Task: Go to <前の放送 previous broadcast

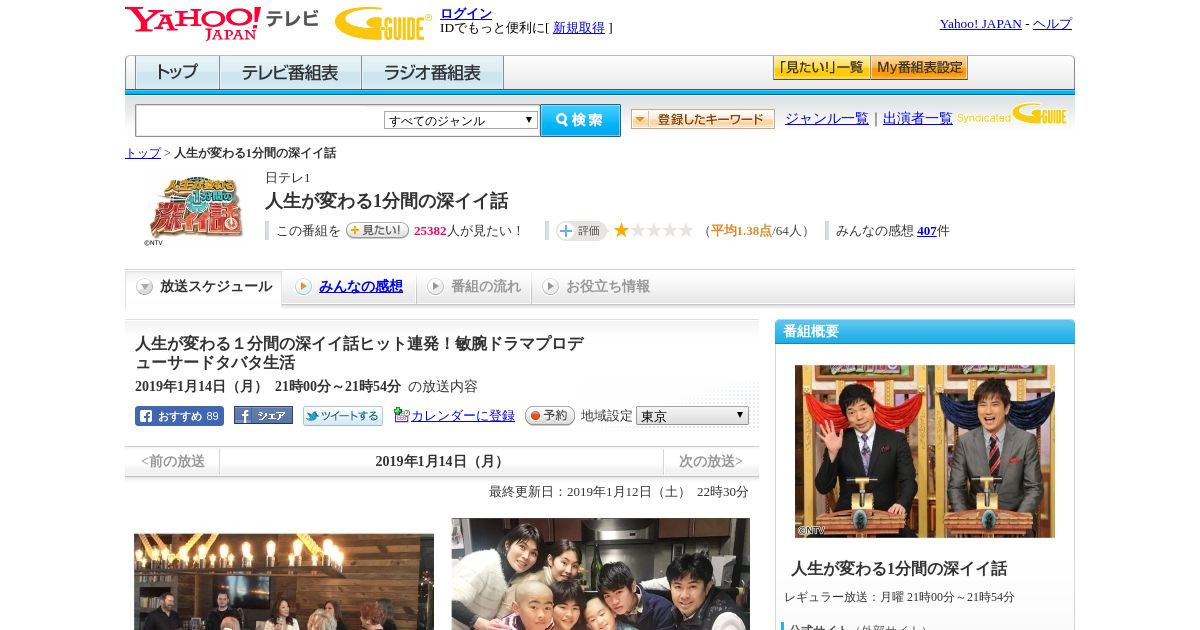Action: (x=173, y=461)
